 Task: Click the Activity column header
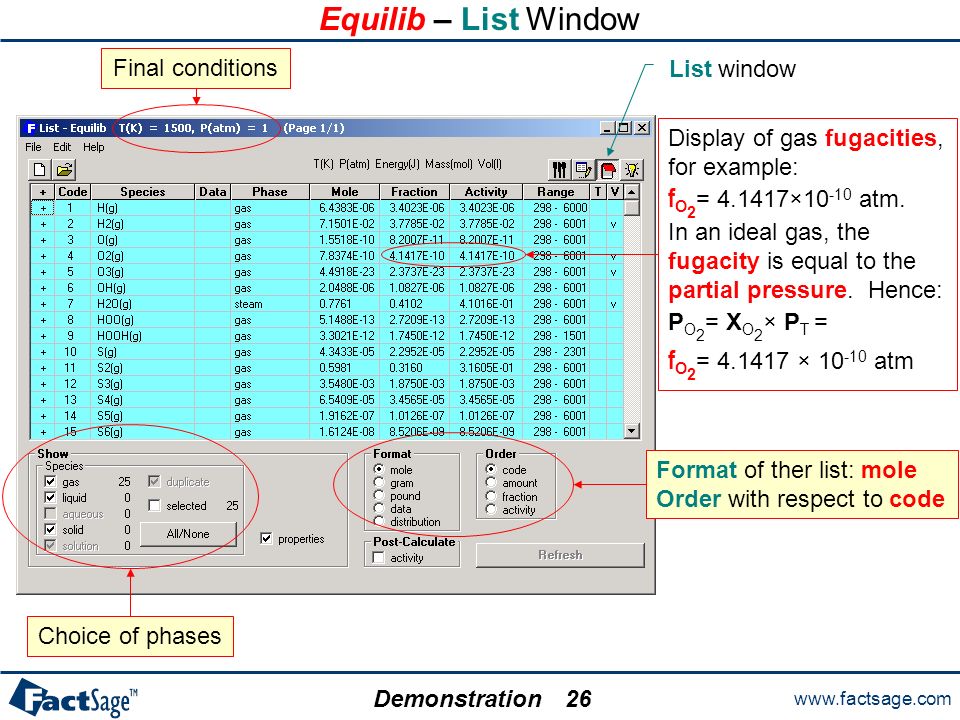click(486, 192)
